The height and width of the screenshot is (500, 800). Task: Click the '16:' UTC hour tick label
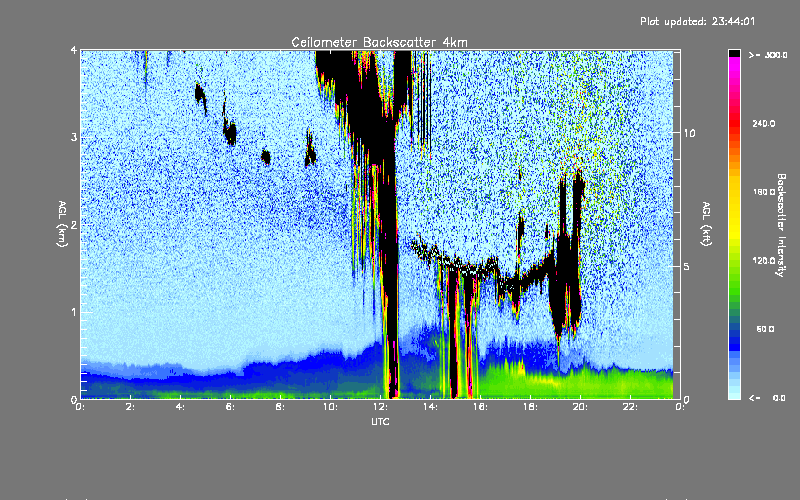480,407
